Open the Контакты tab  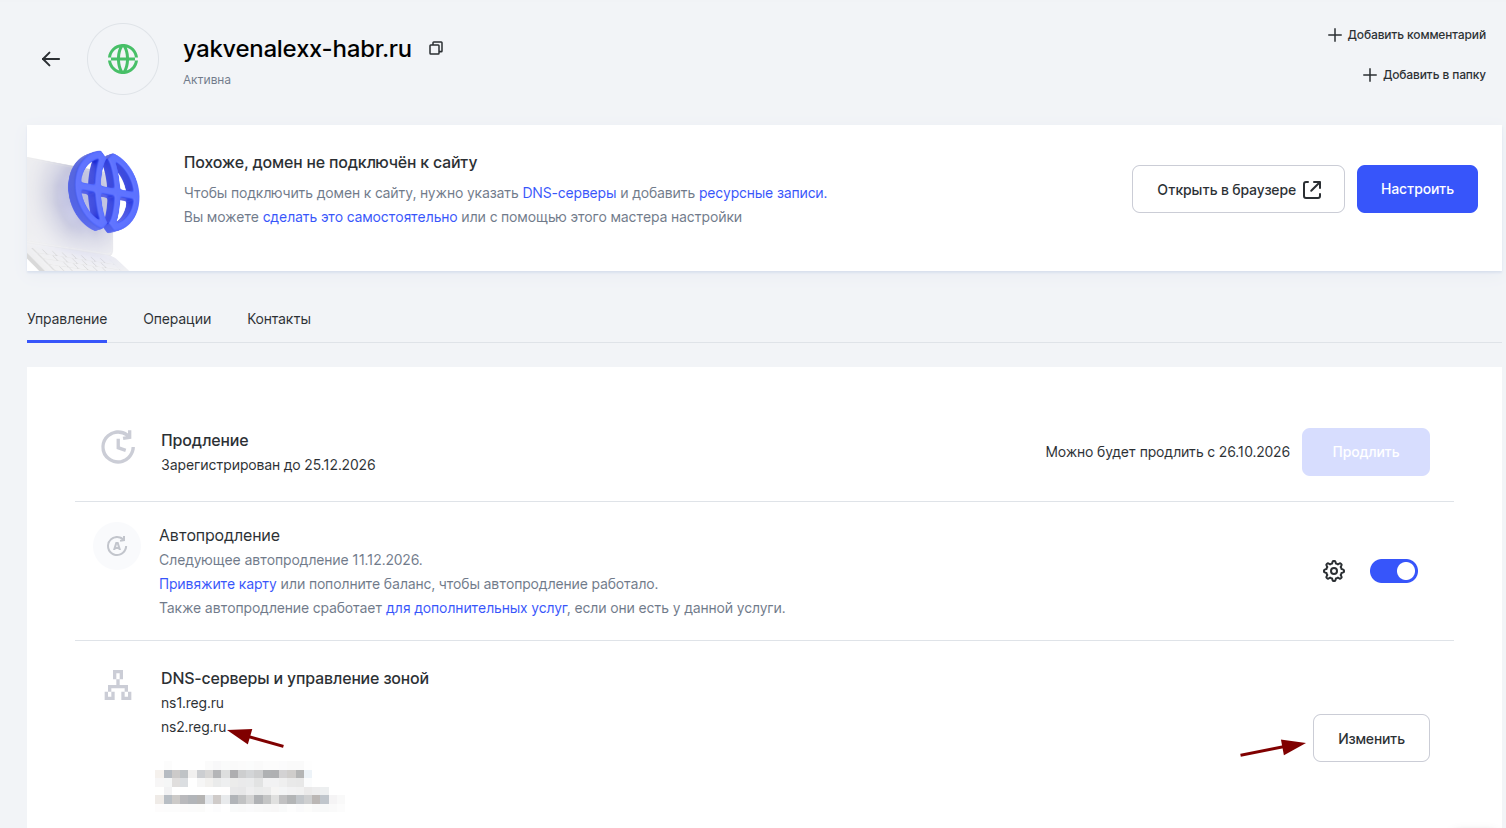[x=279, y=319]
